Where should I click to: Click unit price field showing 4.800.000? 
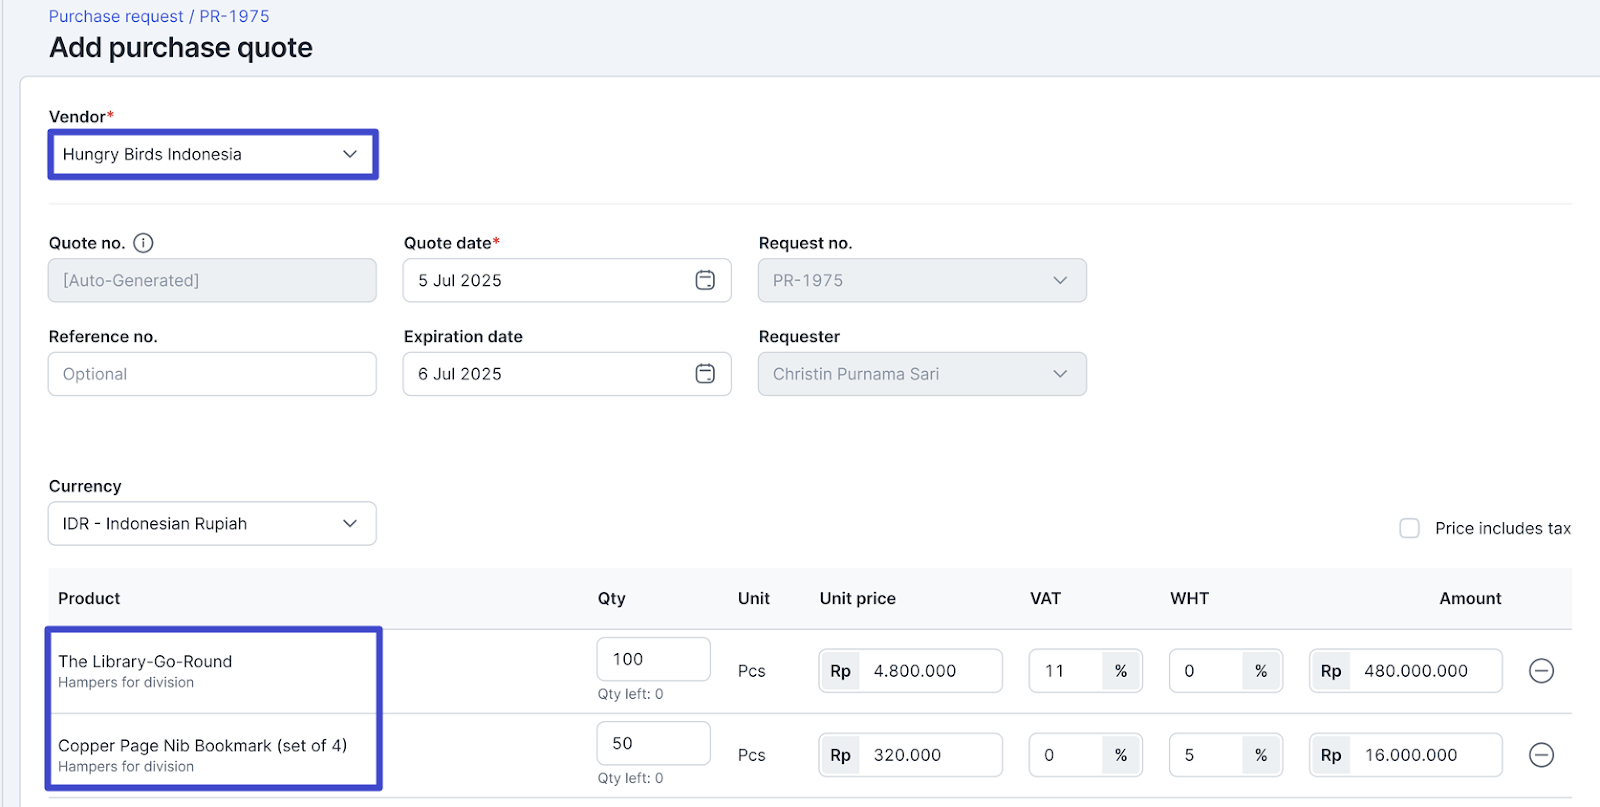pyautogui.click(x=930, y=671)
